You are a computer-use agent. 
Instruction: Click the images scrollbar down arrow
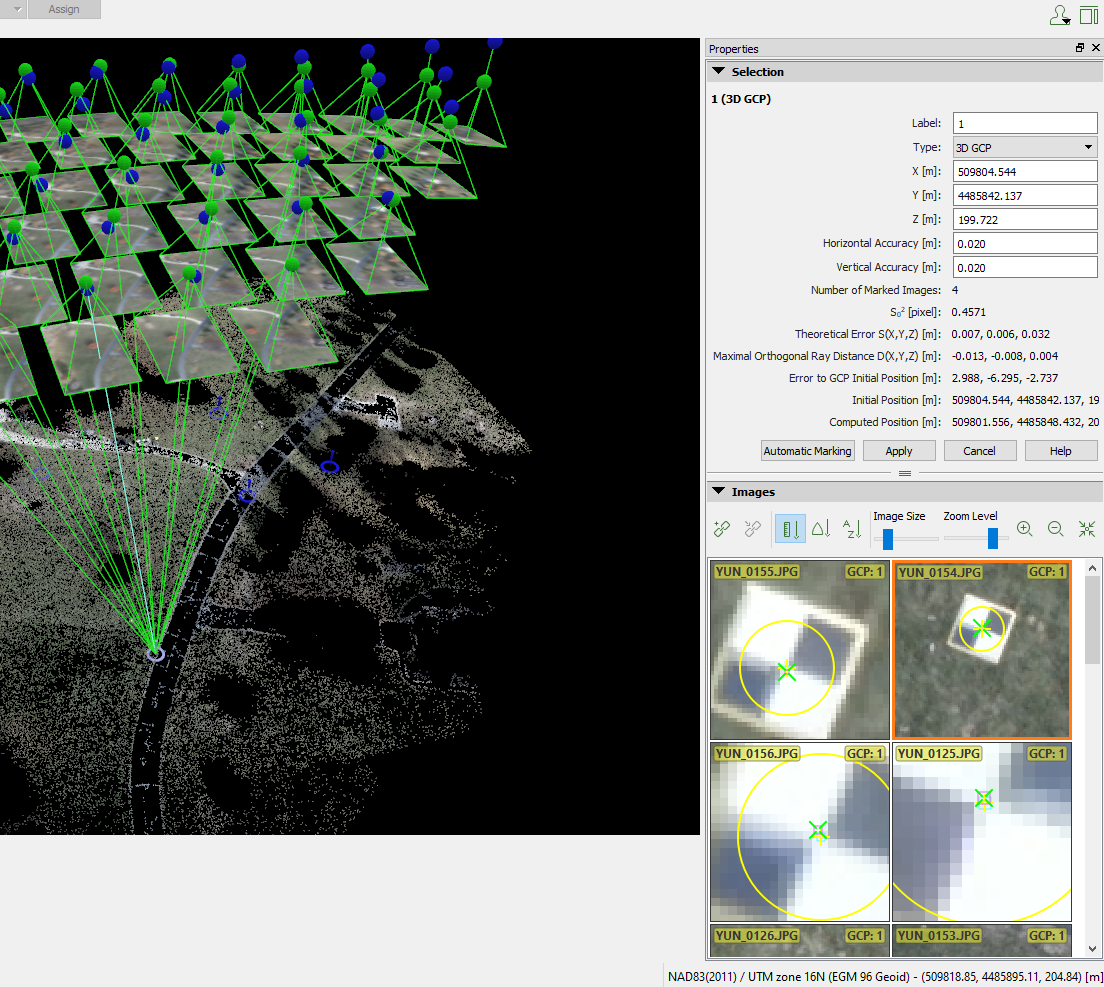tap(1092, 949)
